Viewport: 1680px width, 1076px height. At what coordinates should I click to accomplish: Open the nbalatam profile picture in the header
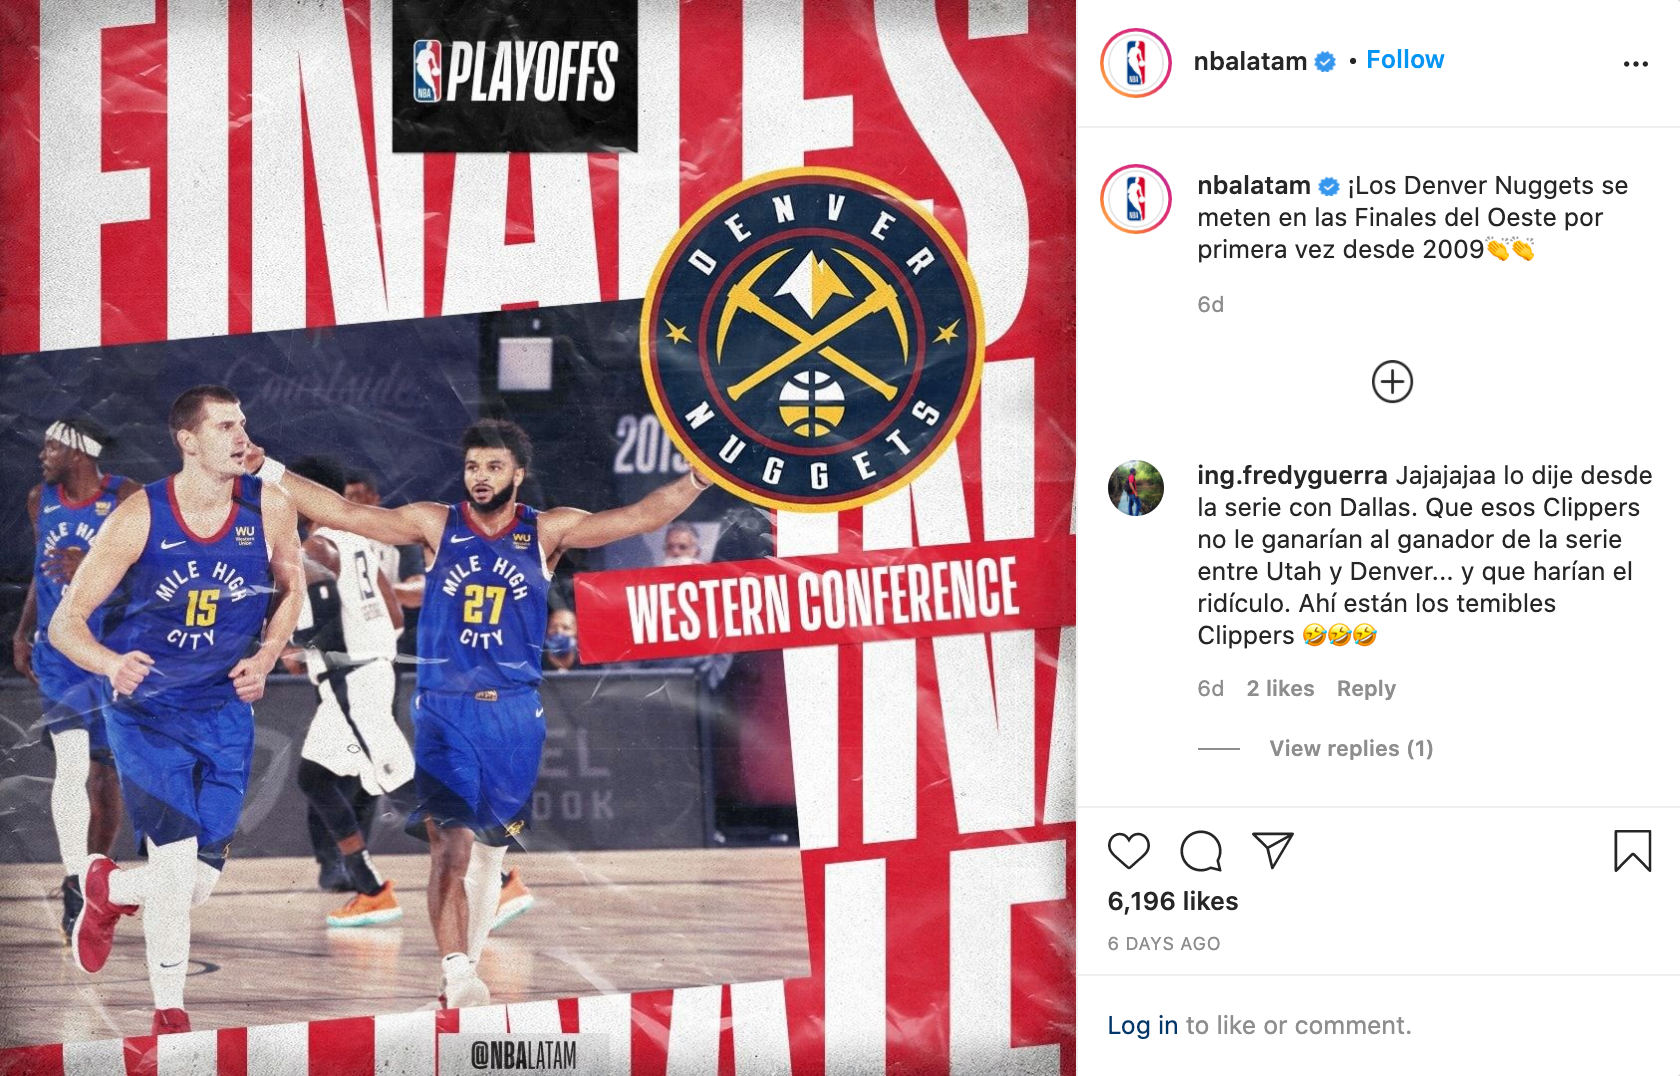coord(1136,63)
